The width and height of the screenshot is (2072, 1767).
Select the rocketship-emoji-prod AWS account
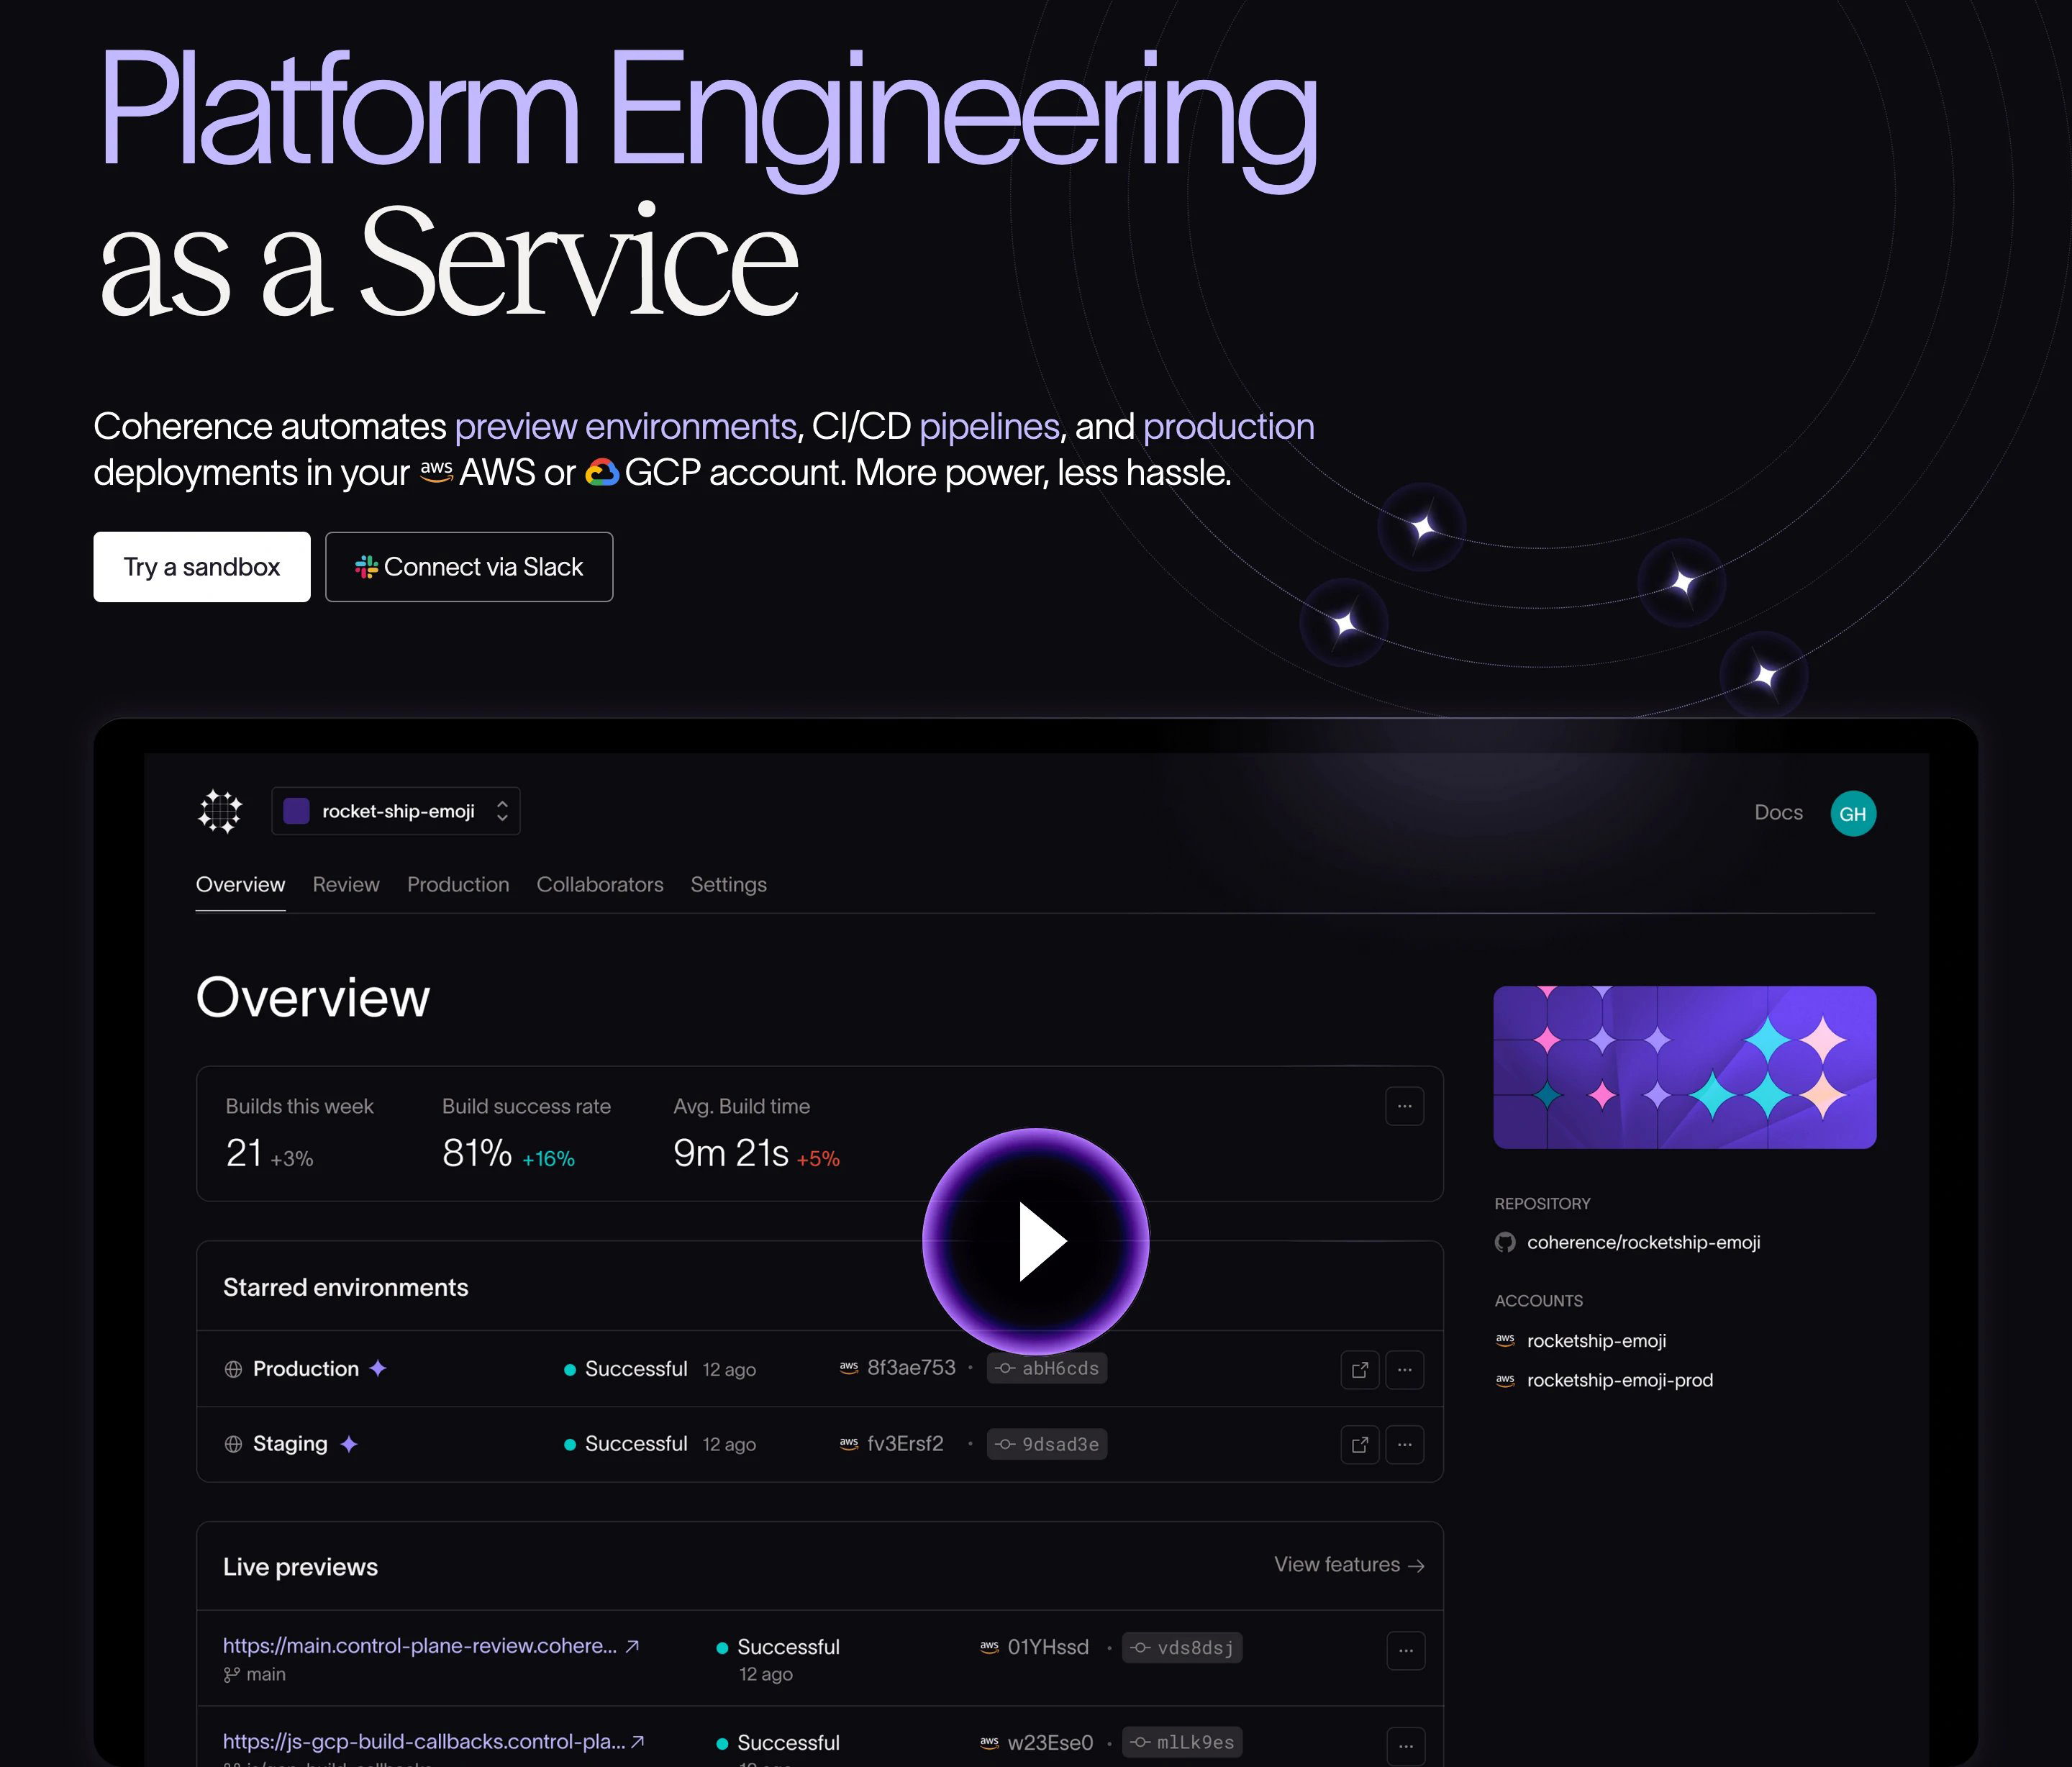[x=1620, y=1380]
